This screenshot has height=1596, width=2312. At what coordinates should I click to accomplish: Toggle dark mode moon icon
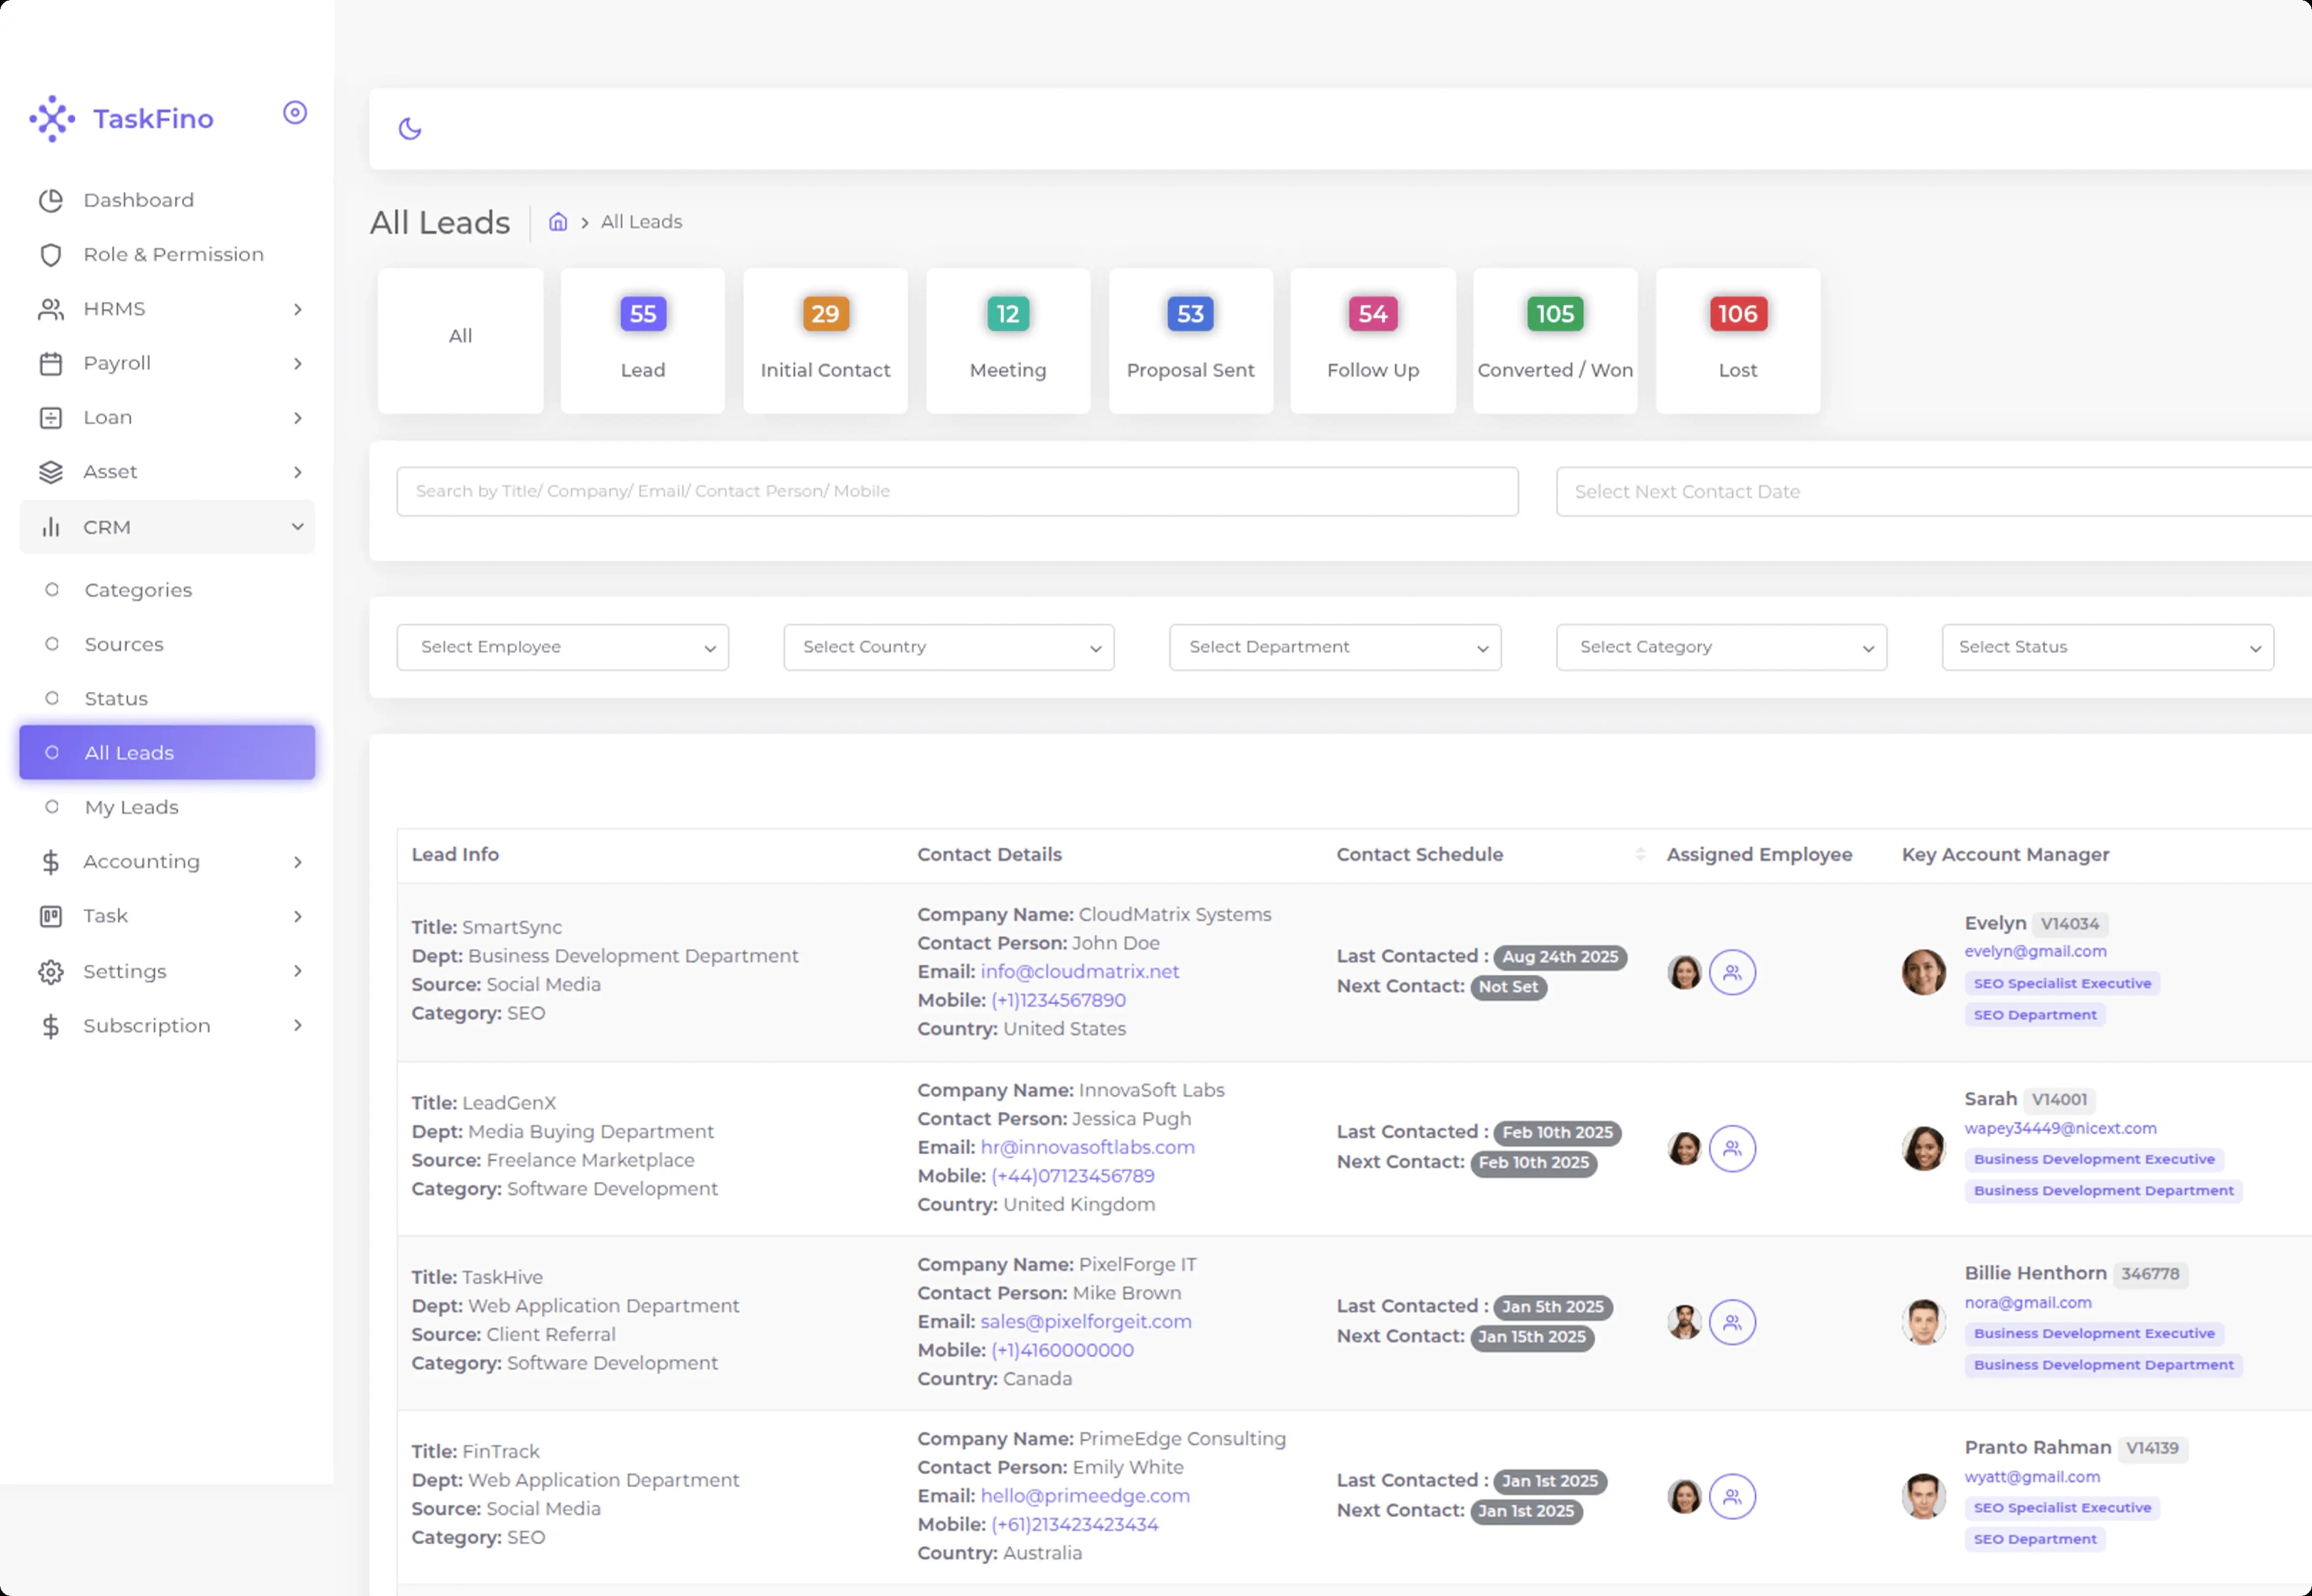410,129
